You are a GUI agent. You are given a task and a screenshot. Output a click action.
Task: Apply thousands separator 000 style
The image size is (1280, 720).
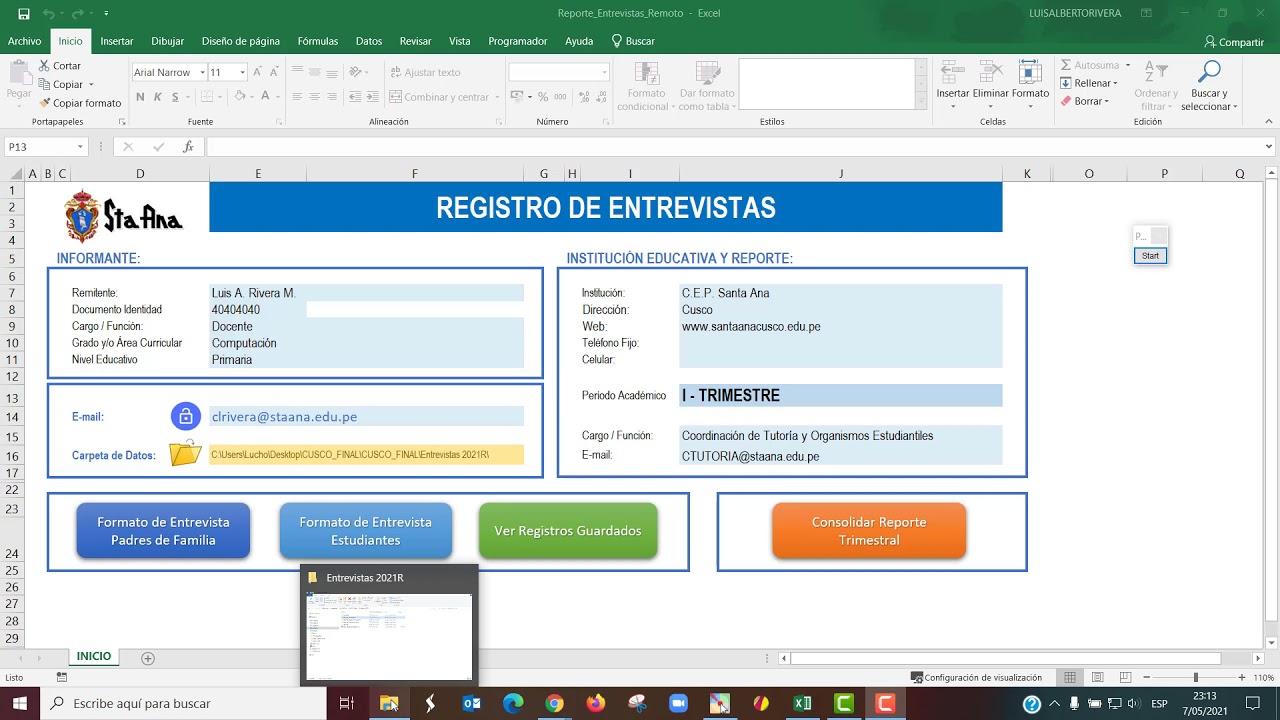tap(559, 97)
